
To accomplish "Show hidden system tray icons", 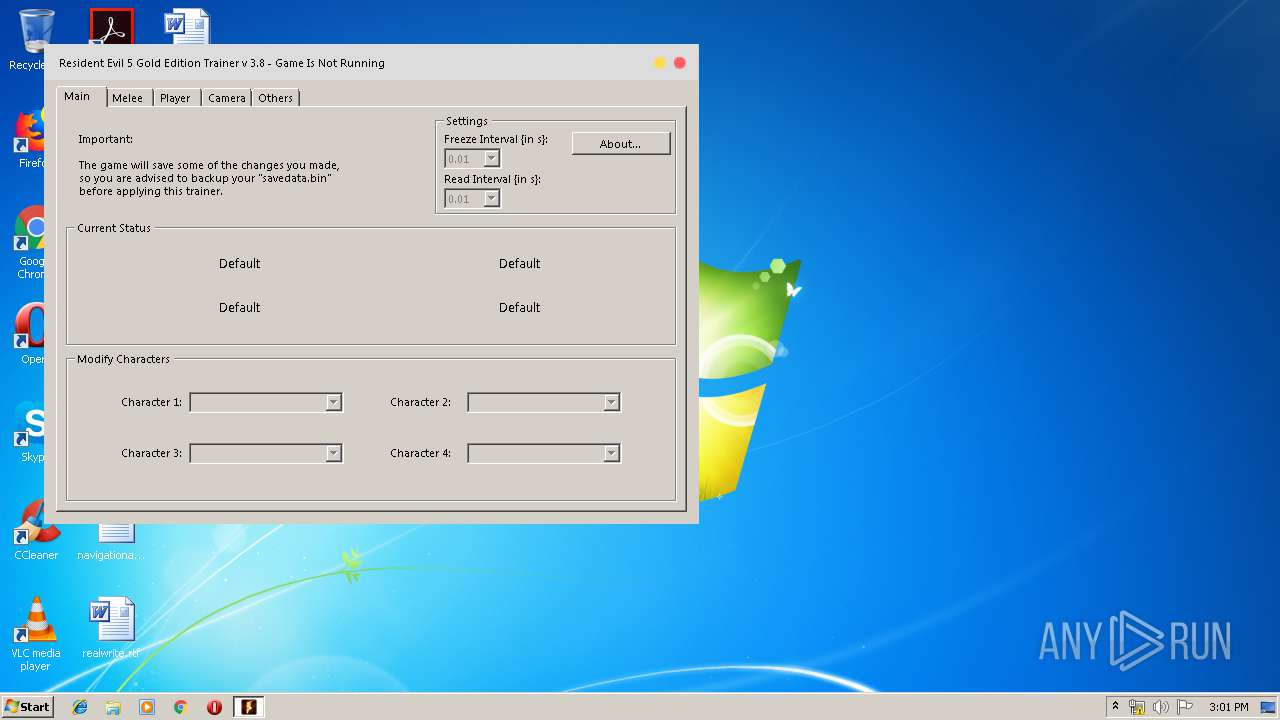I will point(1115,707).
